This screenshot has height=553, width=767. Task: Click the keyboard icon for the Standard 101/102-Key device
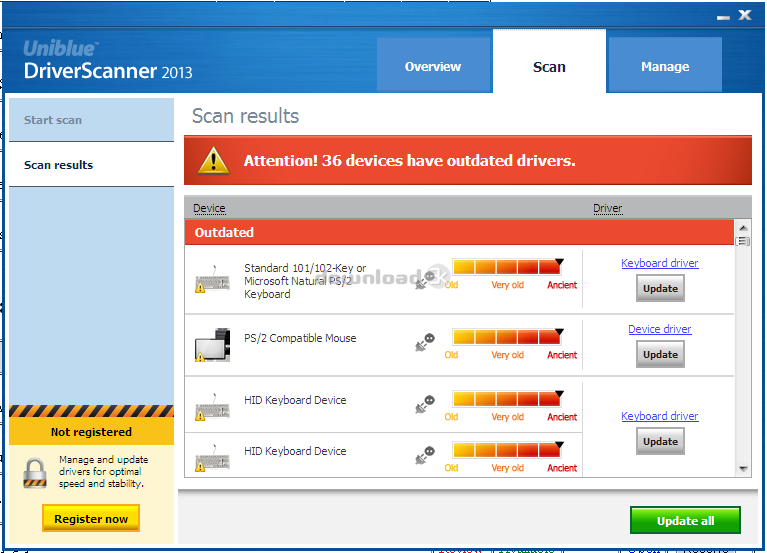(212, 280)
